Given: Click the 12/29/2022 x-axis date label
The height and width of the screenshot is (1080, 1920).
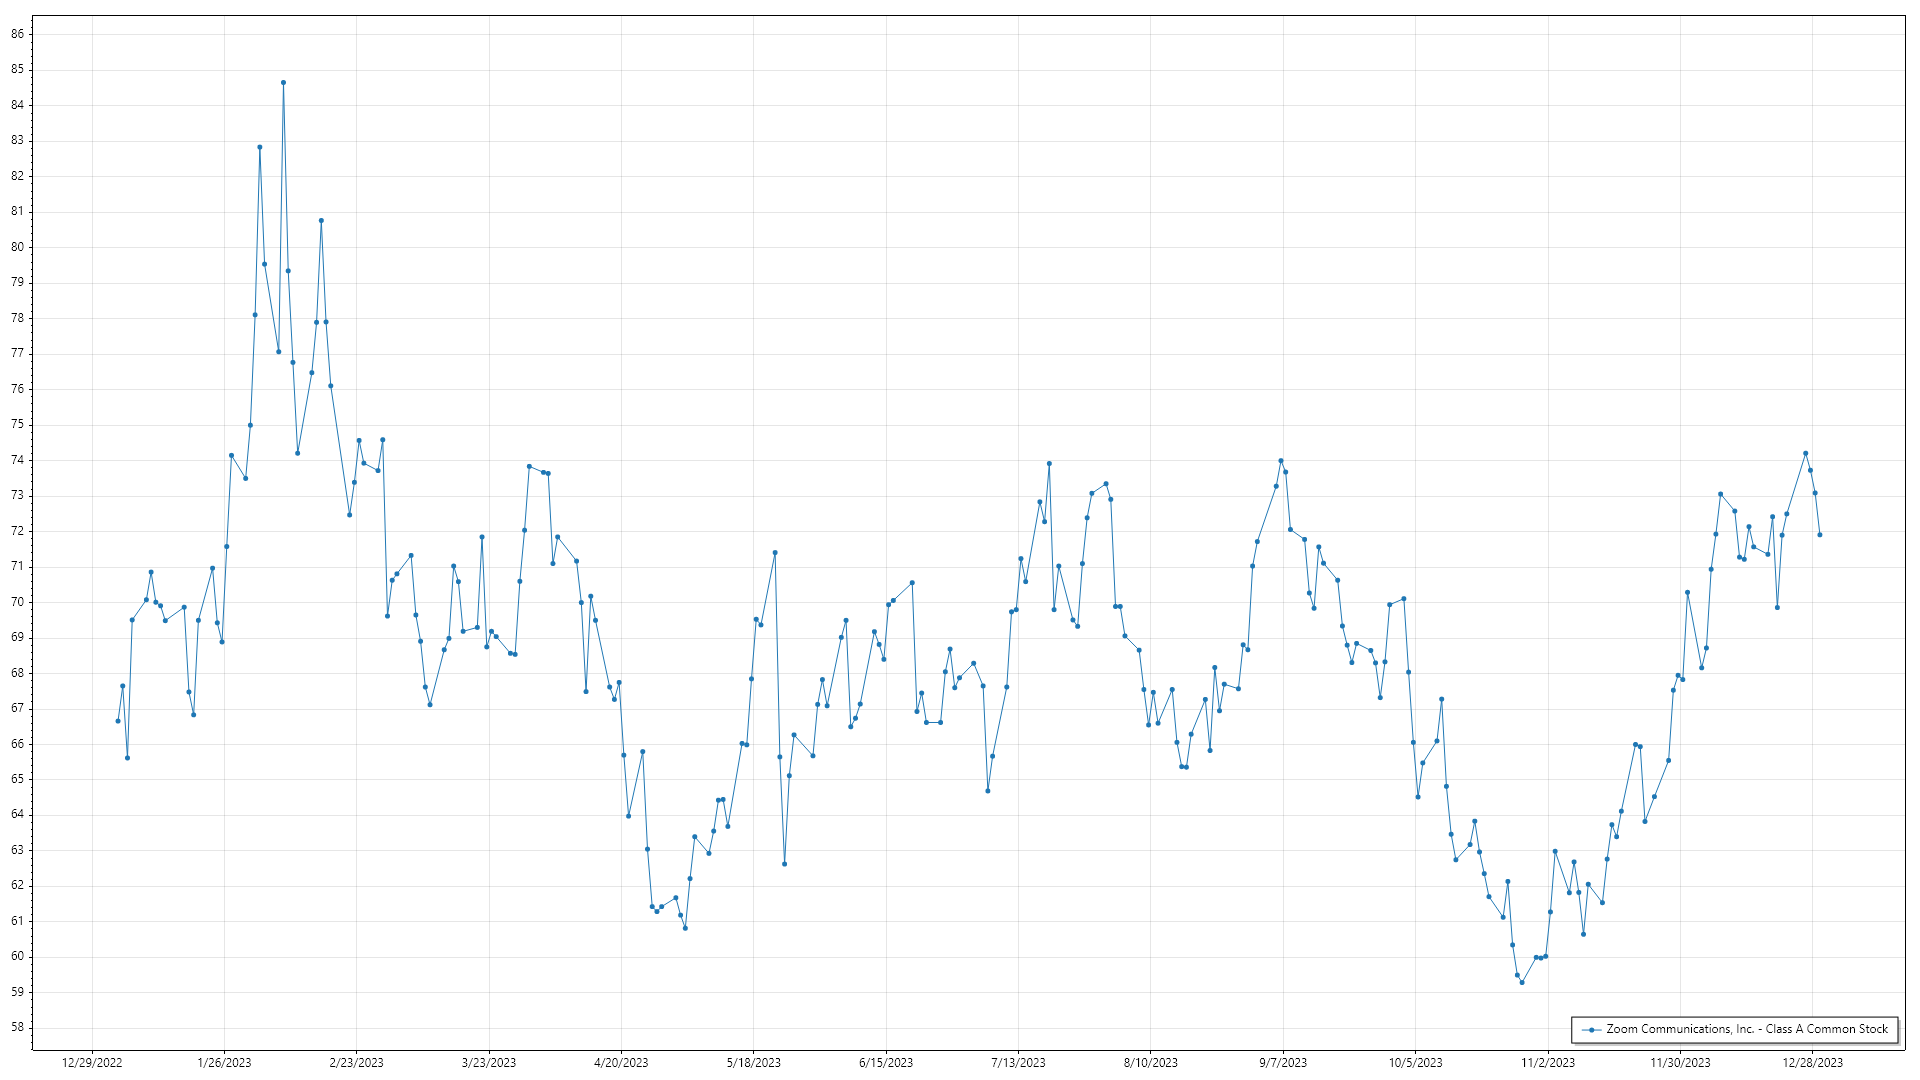Looking at the screenshot, I should (92, 1063).
